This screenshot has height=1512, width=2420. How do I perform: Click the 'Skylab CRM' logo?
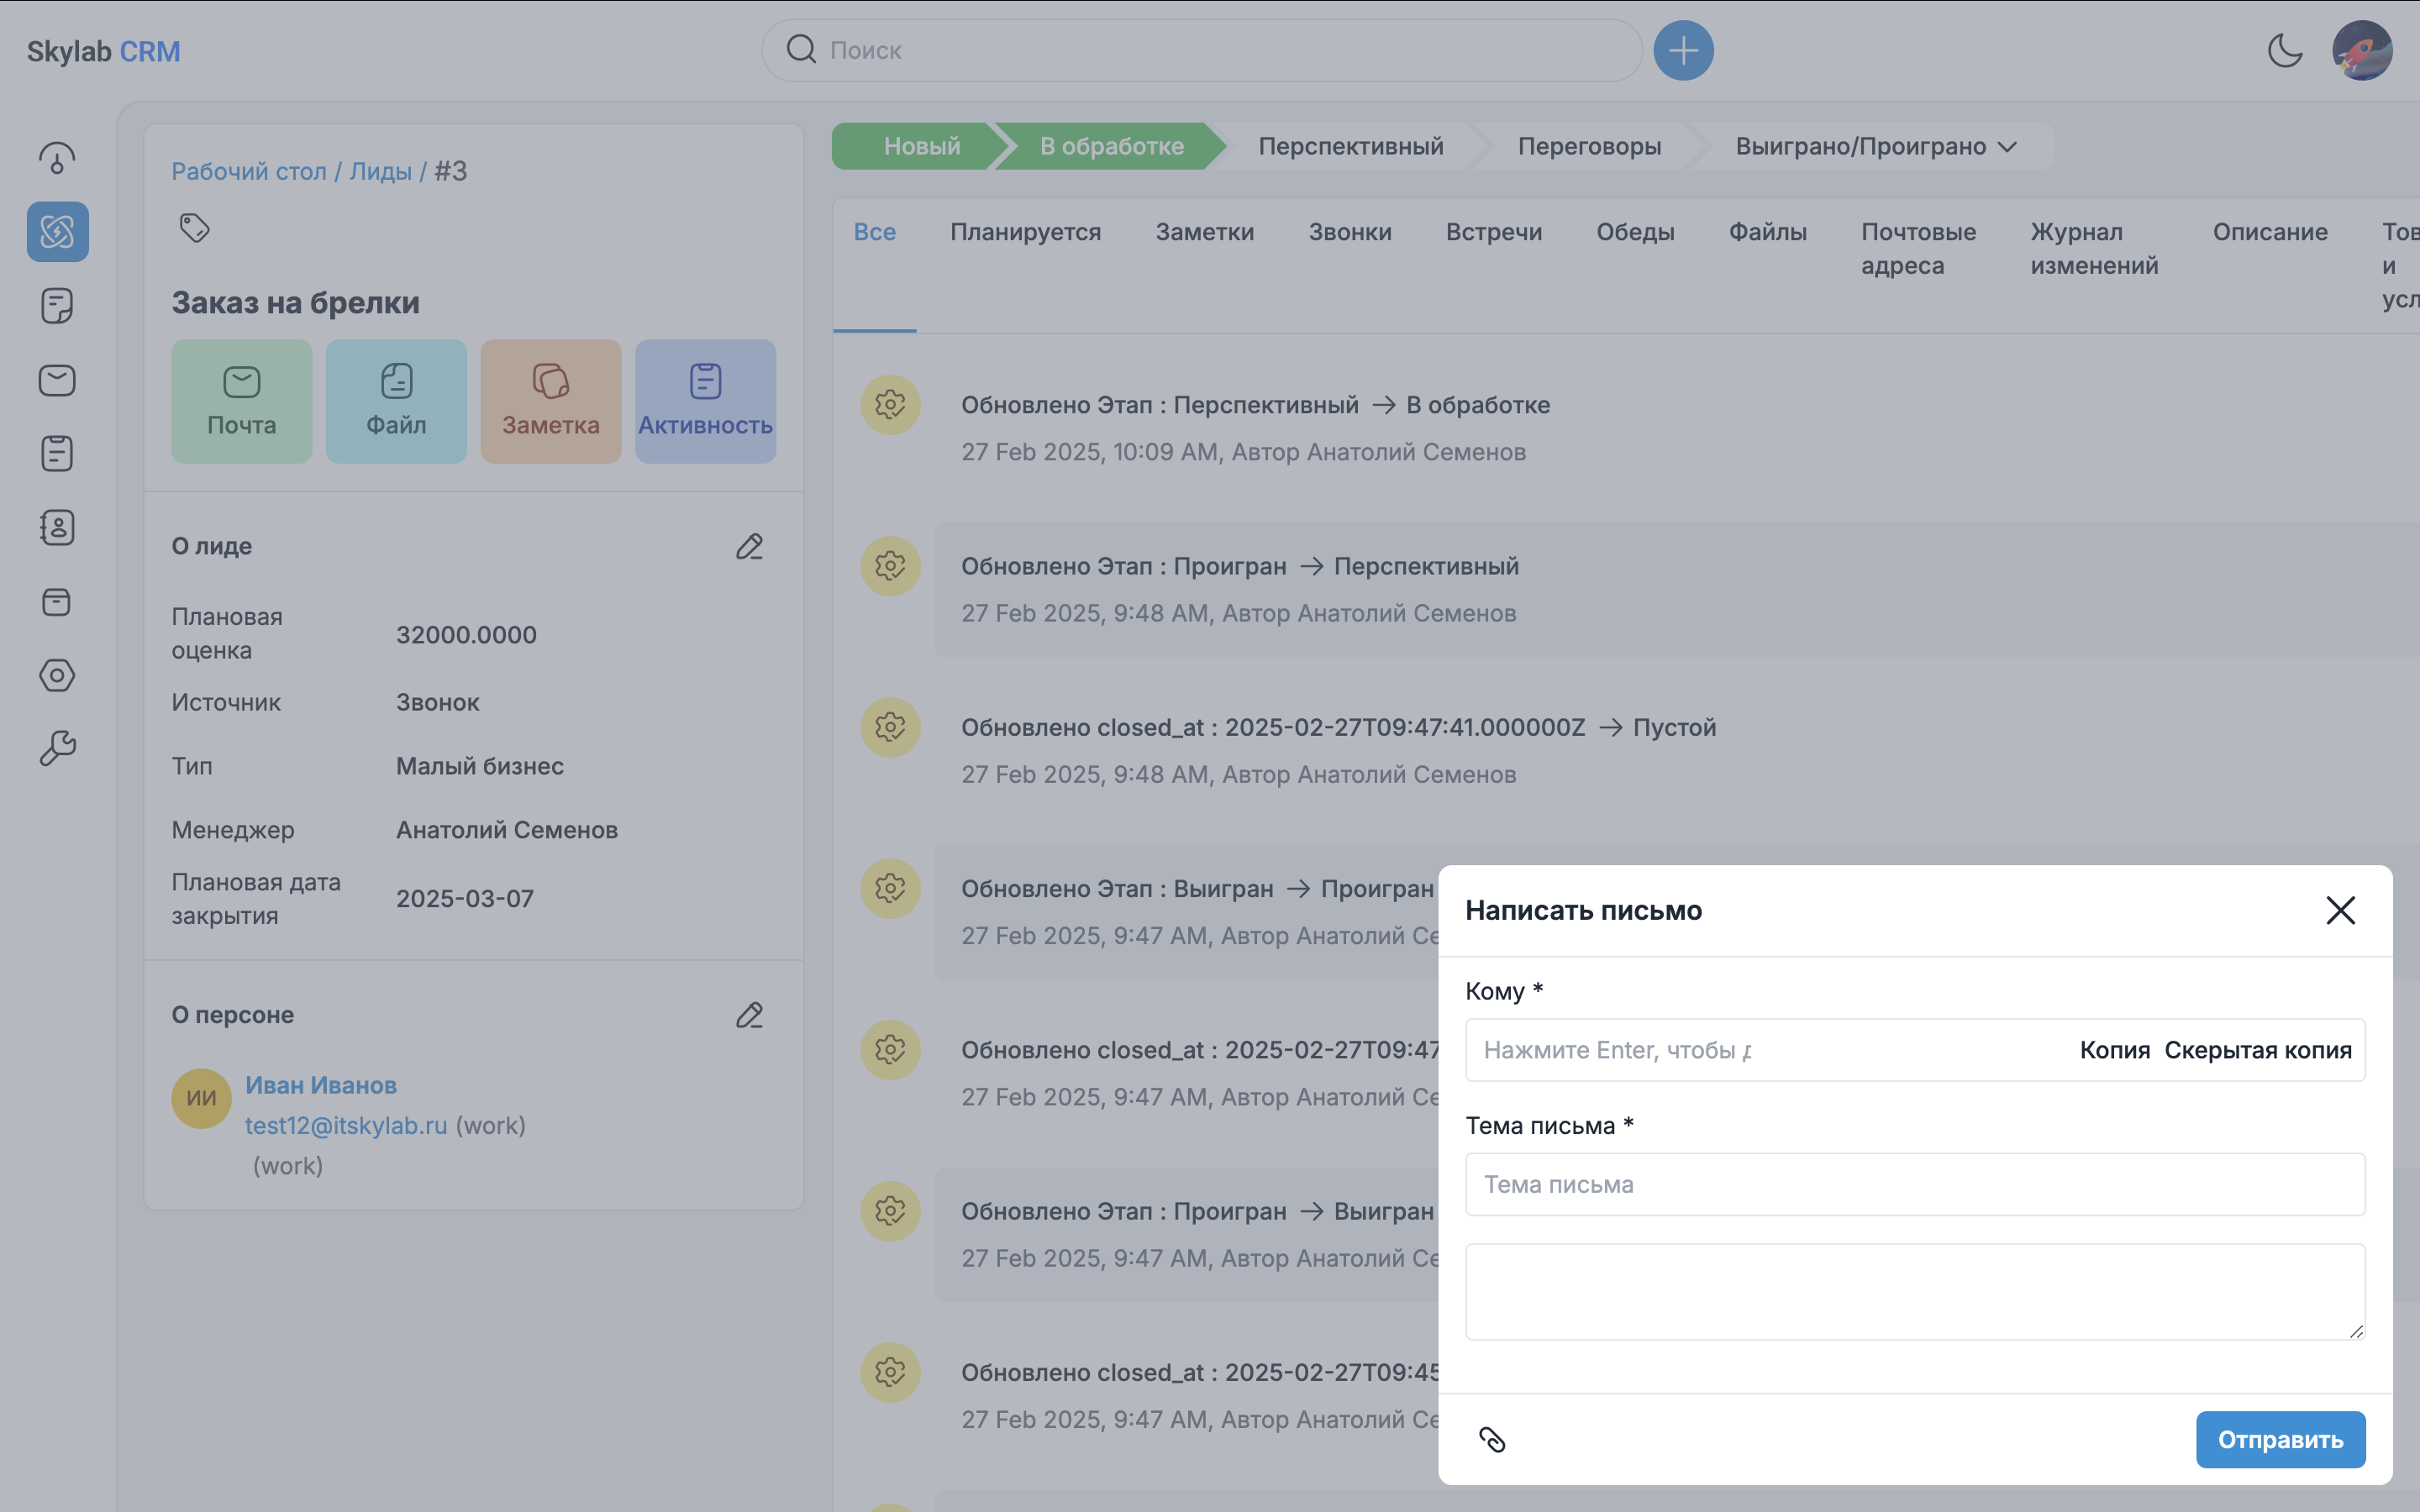[103, 51]
